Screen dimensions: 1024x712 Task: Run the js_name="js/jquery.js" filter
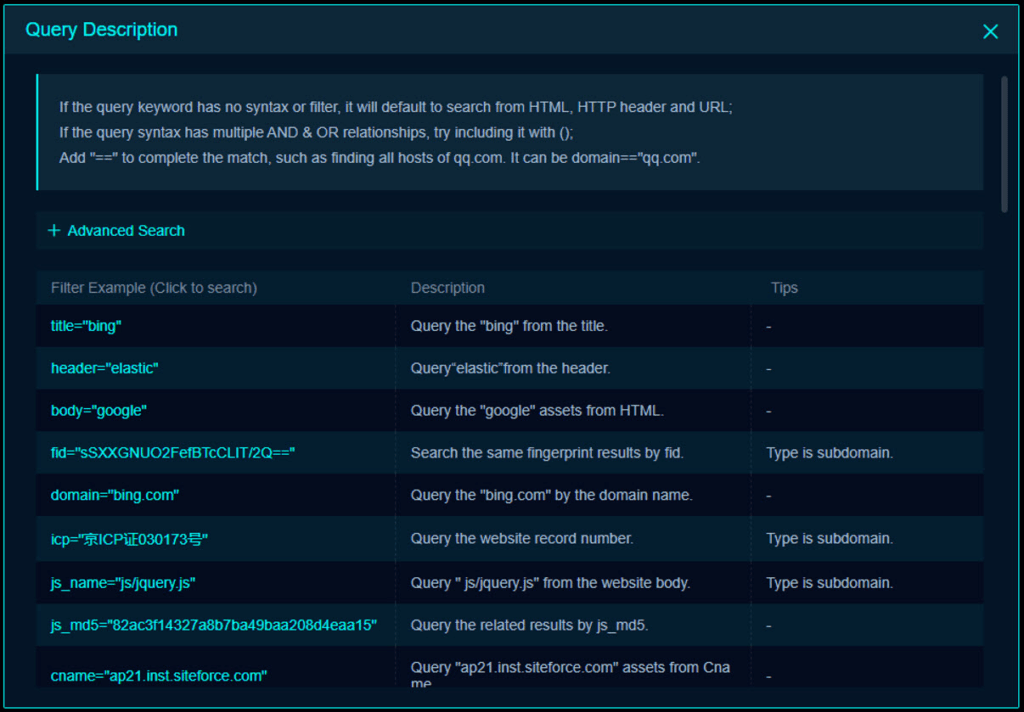(123, 583)
